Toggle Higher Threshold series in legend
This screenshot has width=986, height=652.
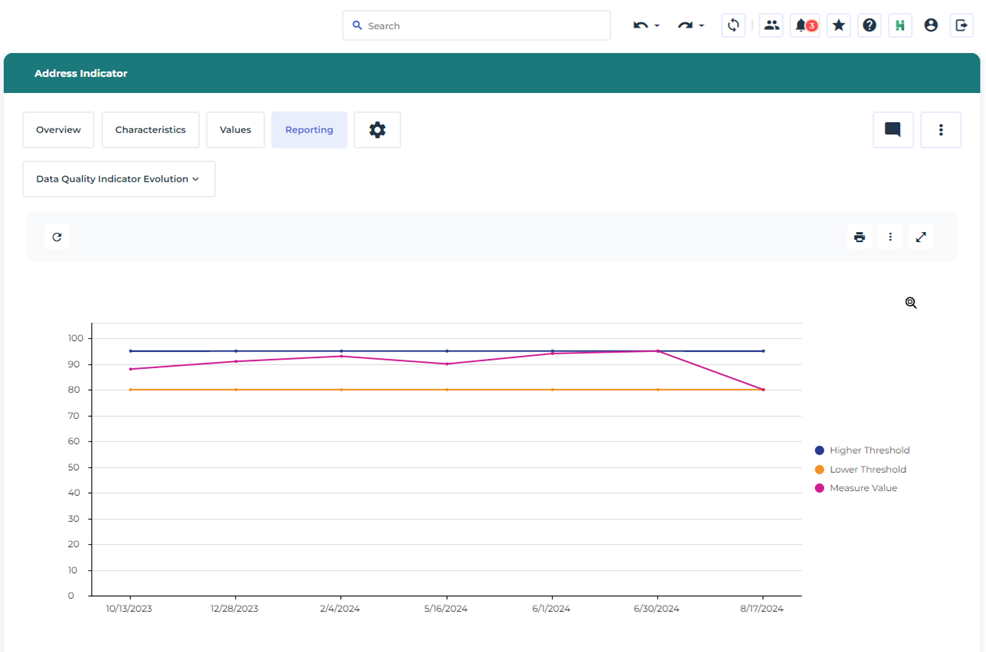click(x=868, y=451)
